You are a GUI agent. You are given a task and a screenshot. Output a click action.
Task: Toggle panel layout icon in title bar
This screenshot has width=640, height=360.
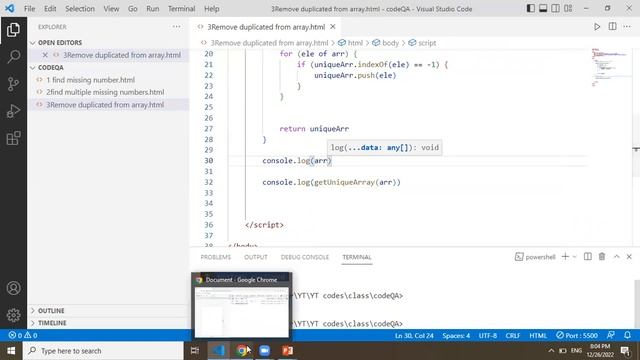click(543, 8)
